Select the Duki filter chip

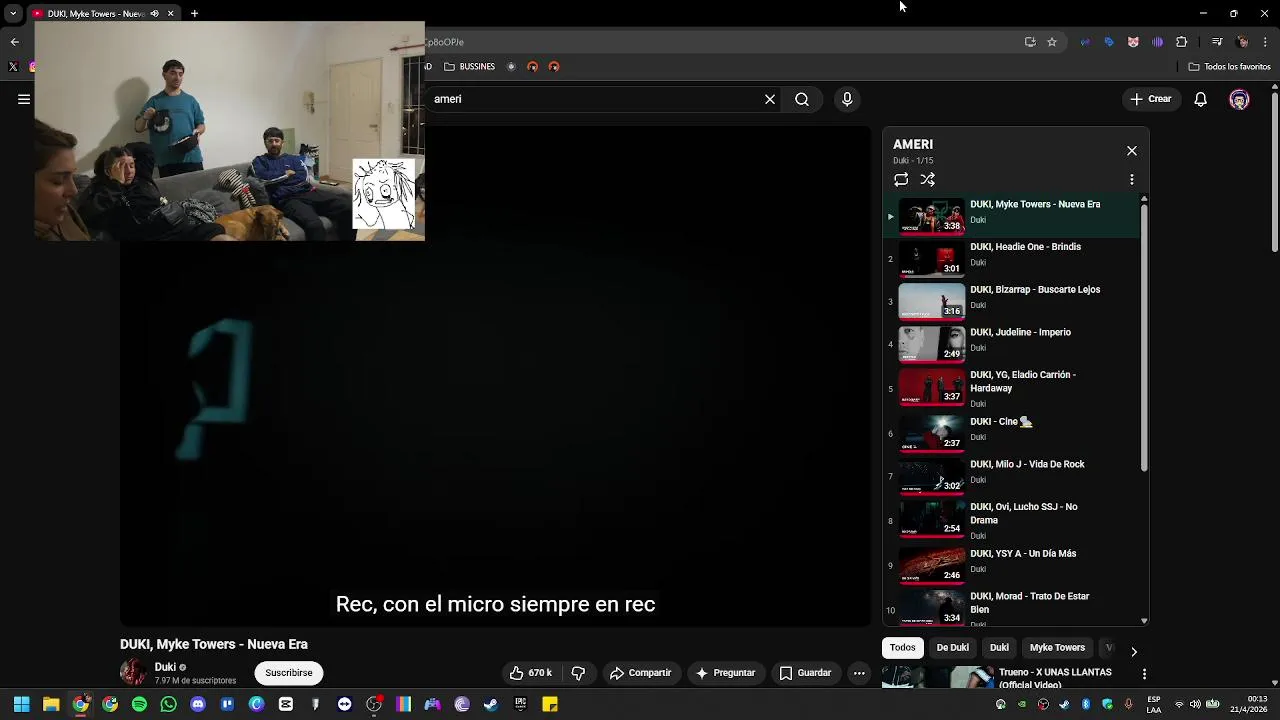pos(999,648)
